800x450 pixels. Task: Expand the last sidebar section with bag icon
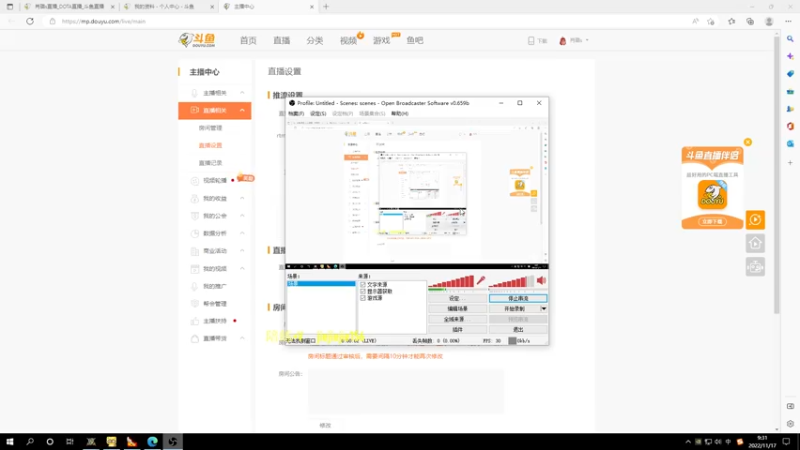(x=215, y=338)
